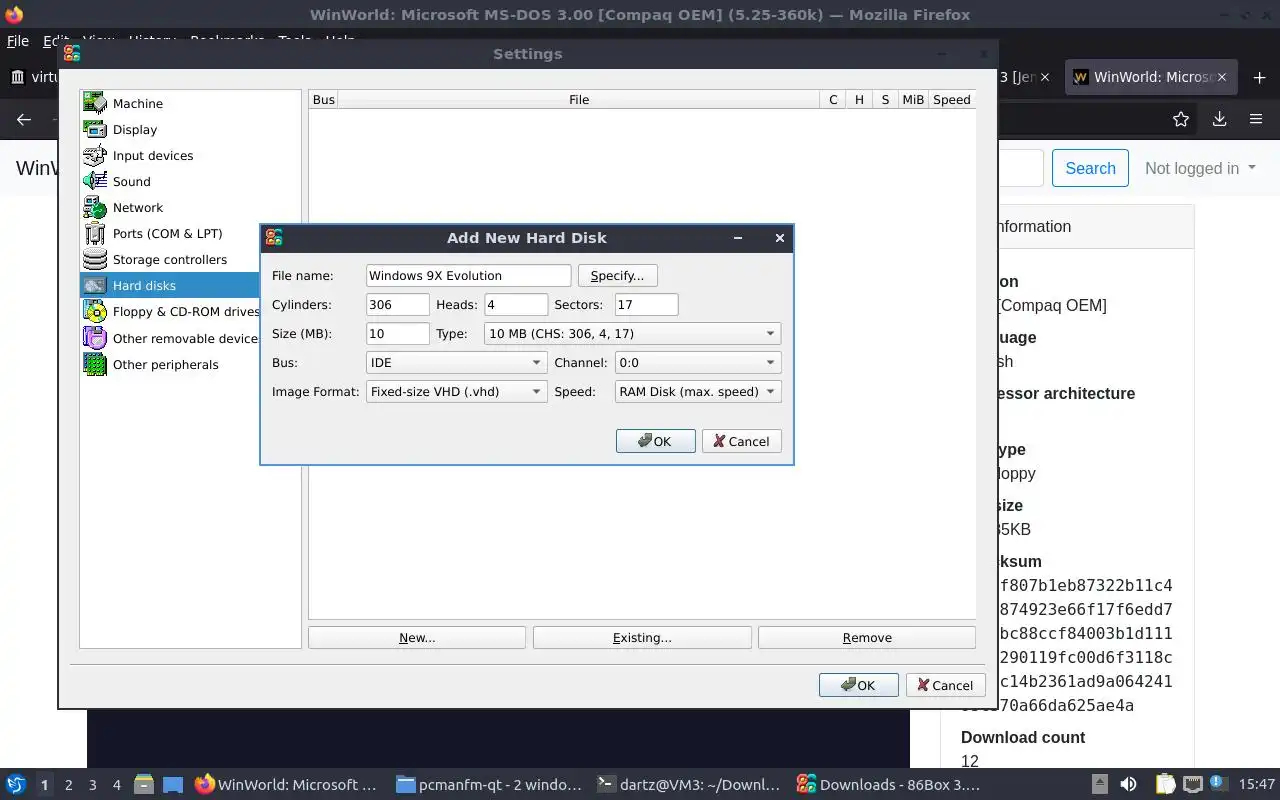The width and height of the screenshot is (1280, 800).
Task: Open the Channel dropdown showing 0:0
Action: tap(698, 362)
